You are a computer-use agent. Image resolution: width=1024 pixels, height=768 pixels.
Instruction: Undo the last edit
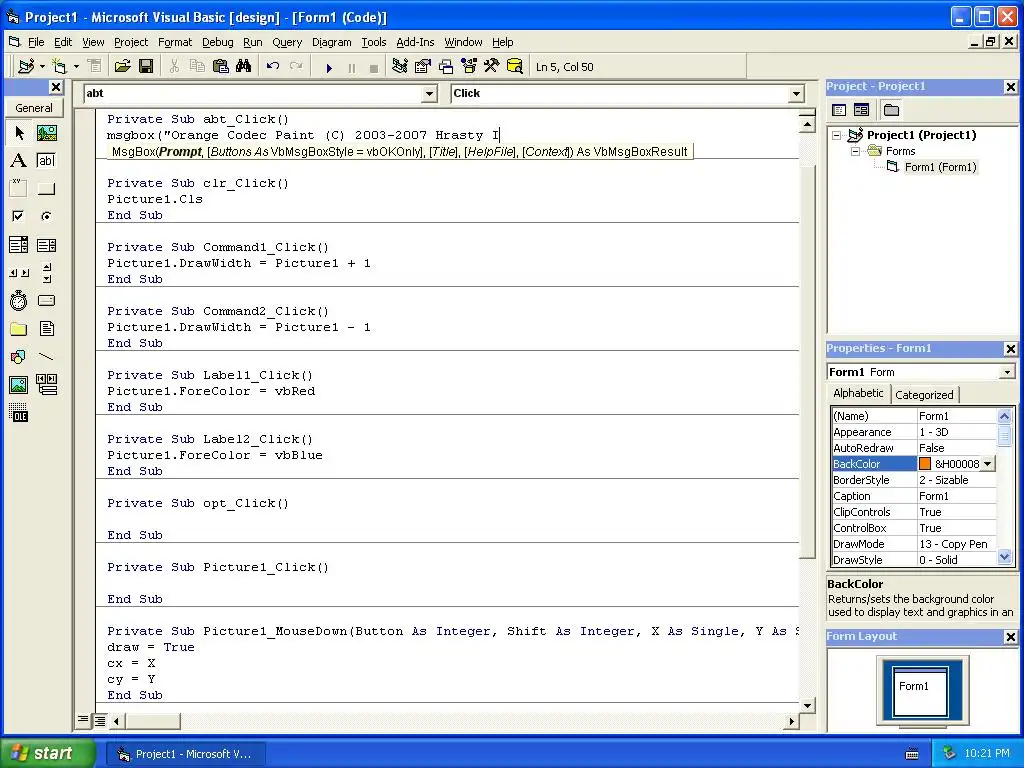pyautogui.click(x=273, y=66)
